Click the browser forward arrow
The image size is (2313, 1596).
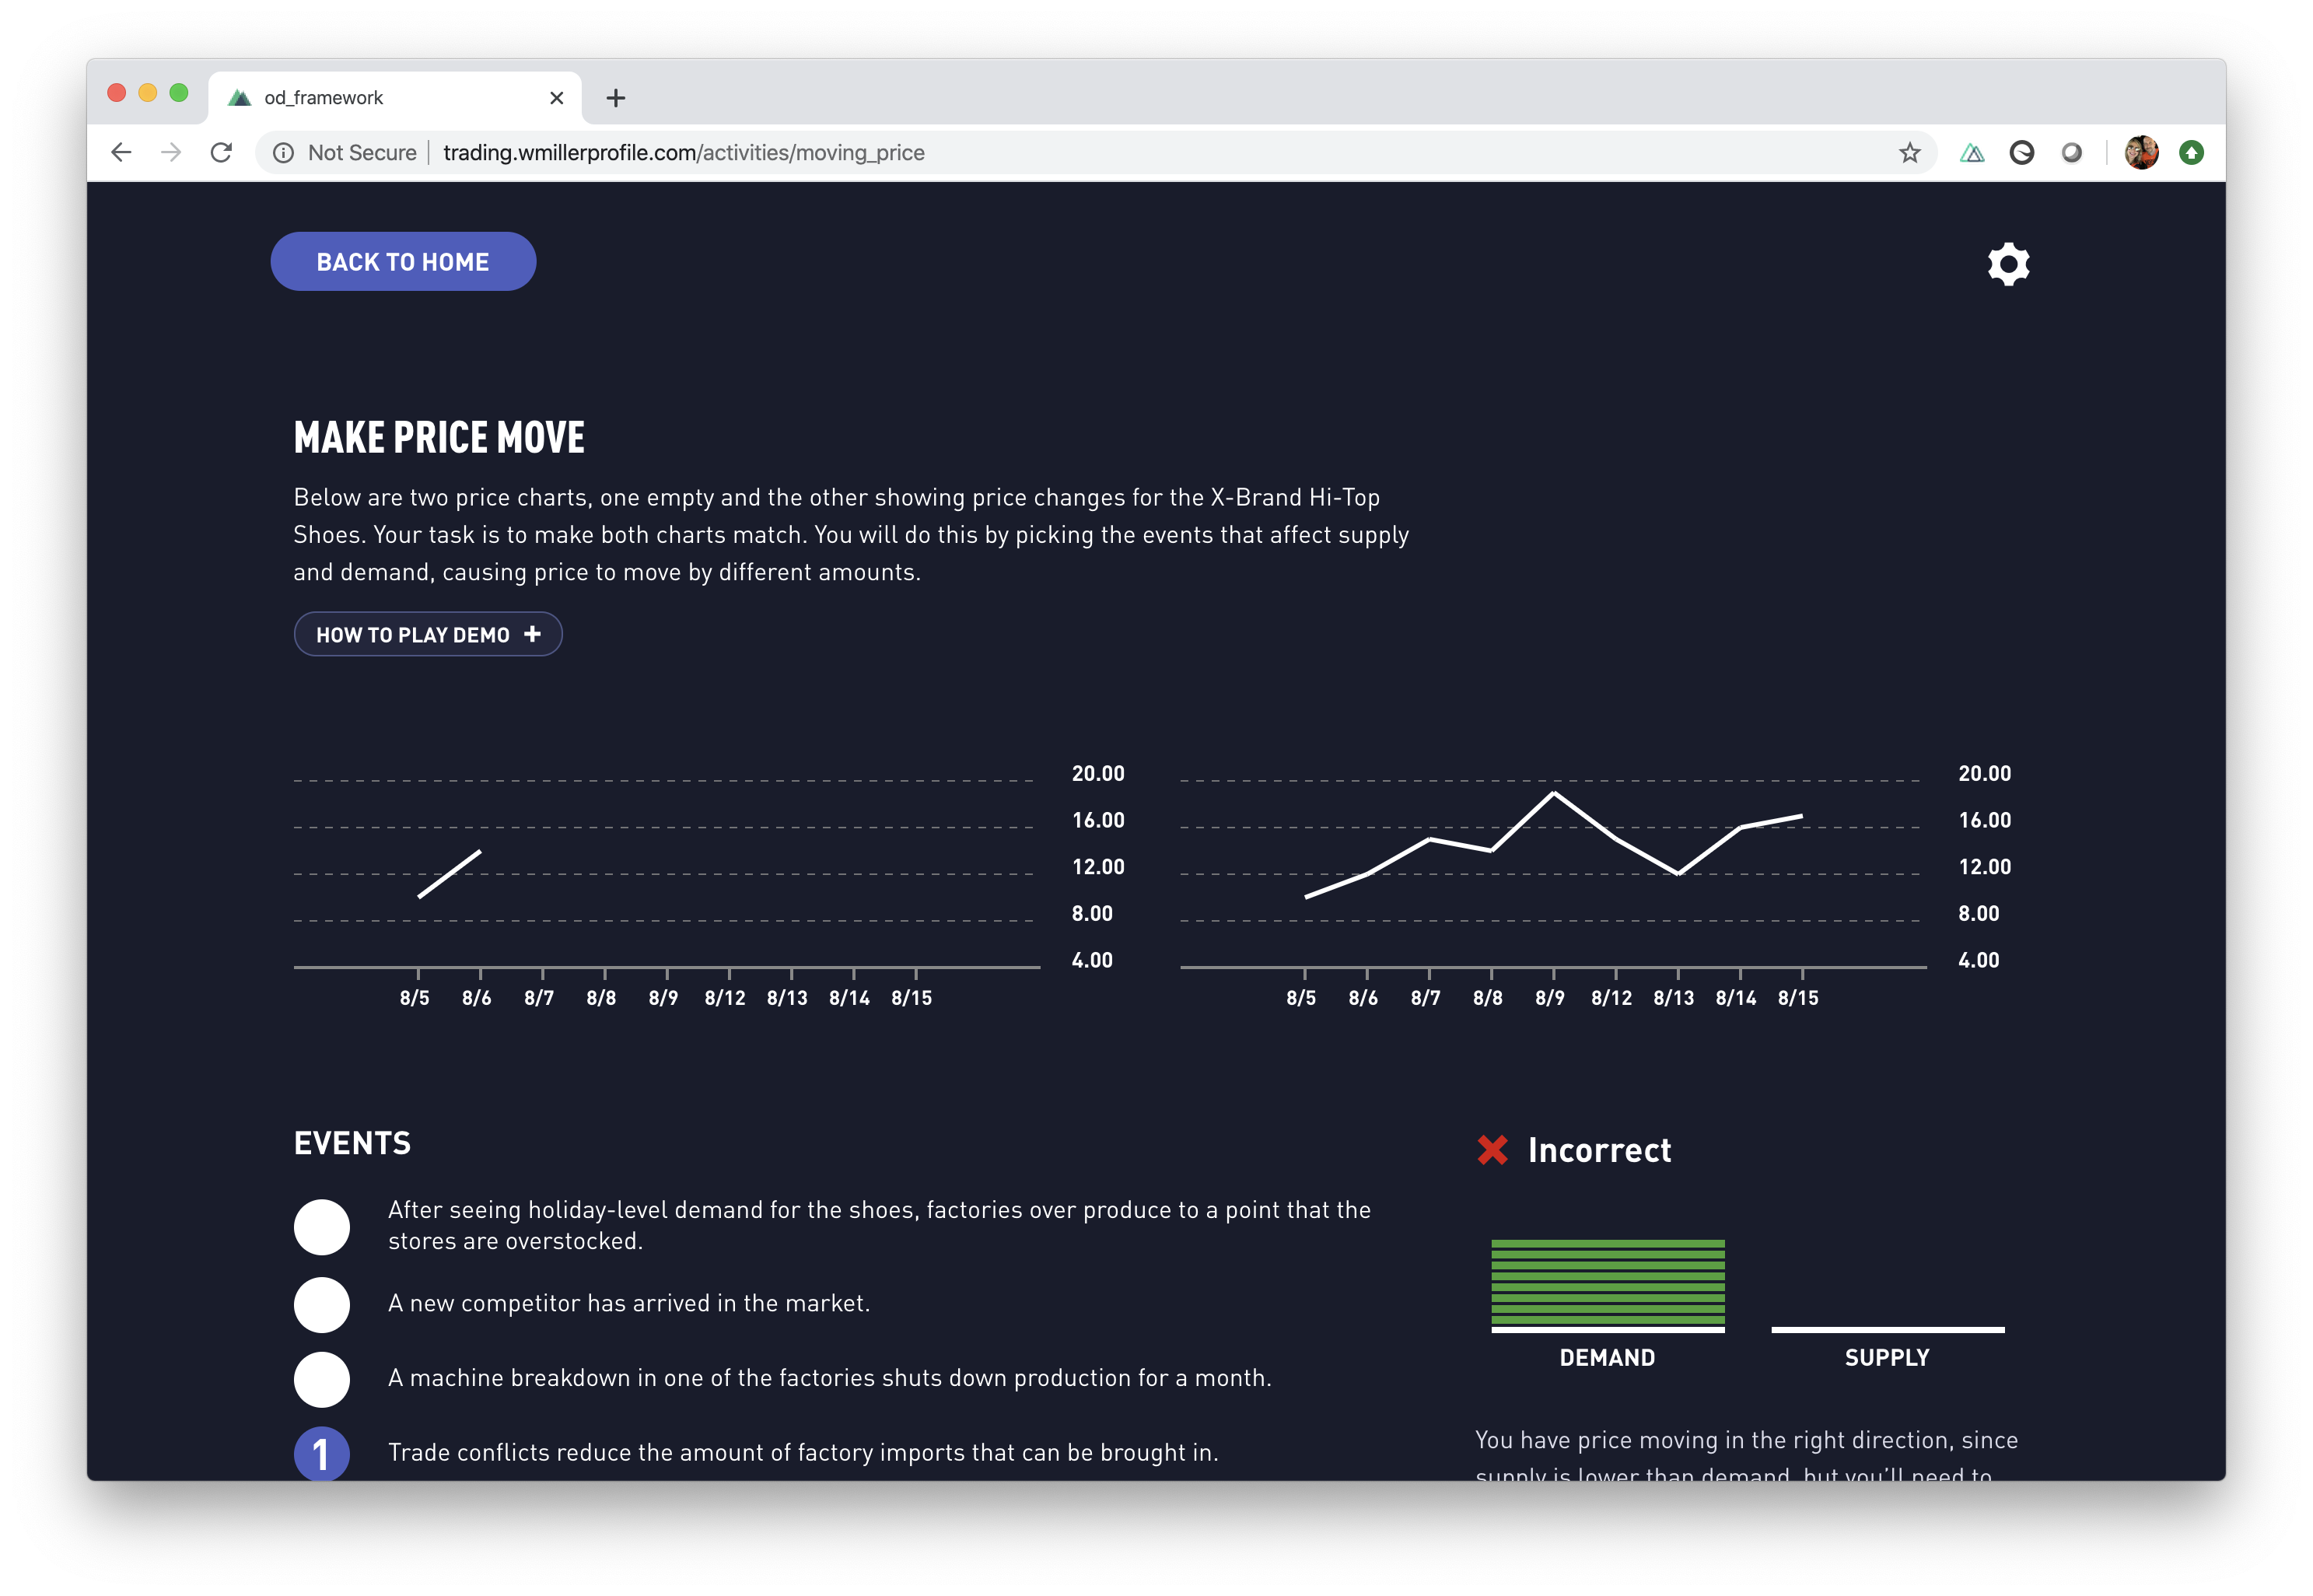click(x=172, y=152)
